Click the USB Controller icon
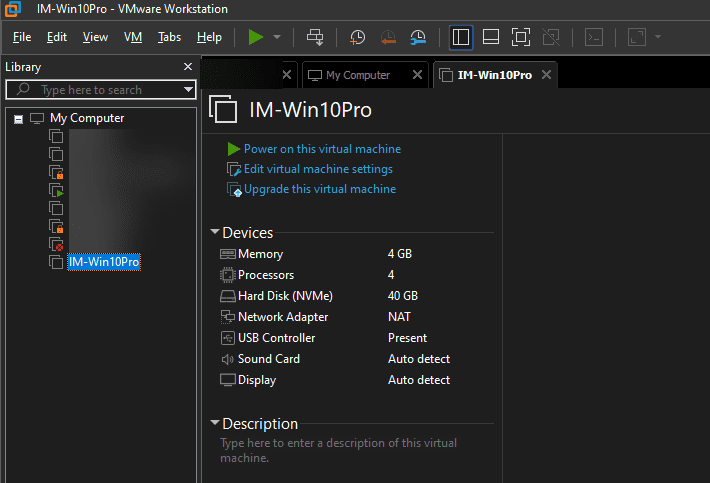 coord(227,338)
